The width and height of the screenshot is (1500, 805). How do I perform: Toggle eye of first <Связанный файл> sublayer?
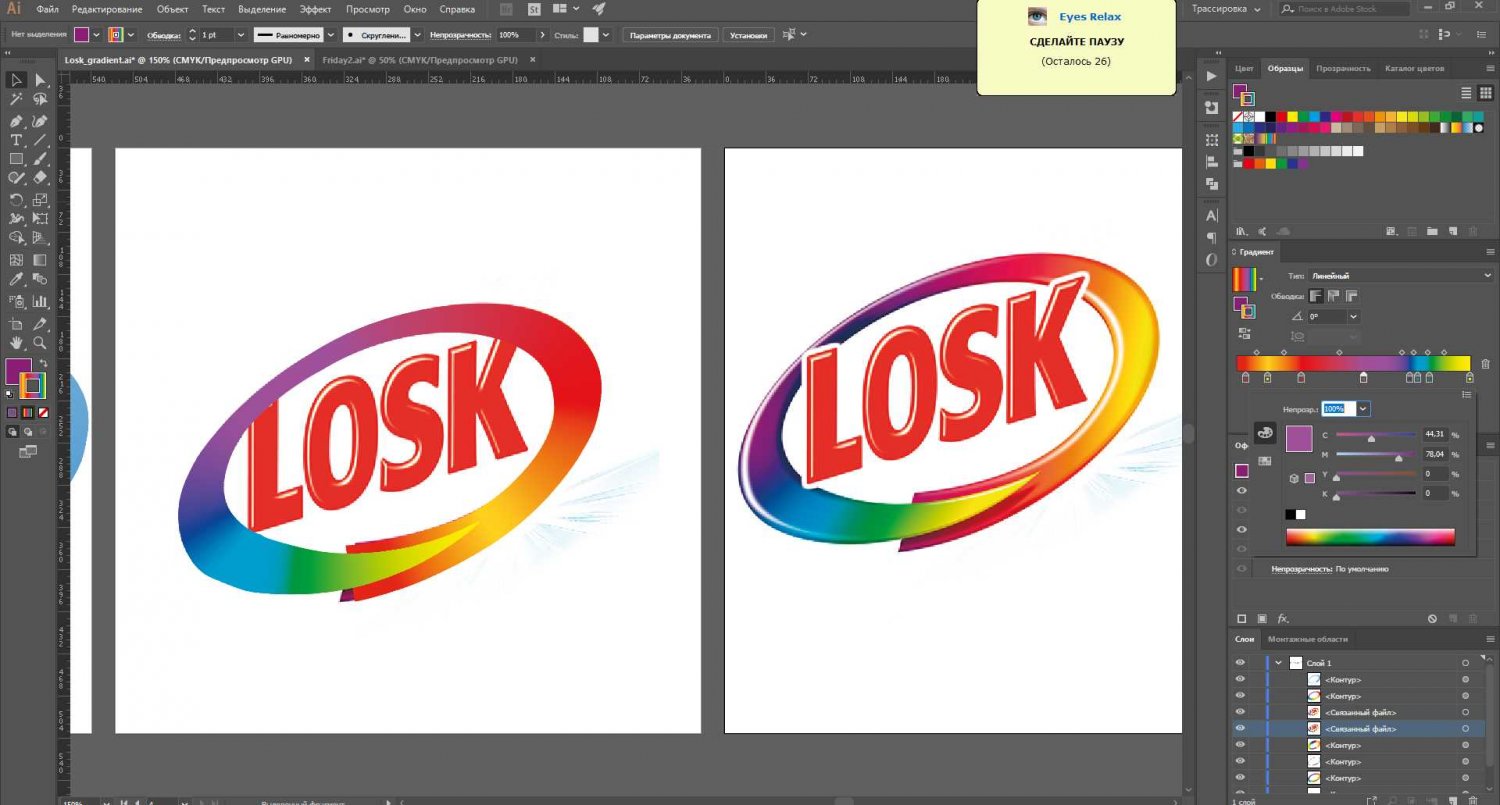[1240, 712]
